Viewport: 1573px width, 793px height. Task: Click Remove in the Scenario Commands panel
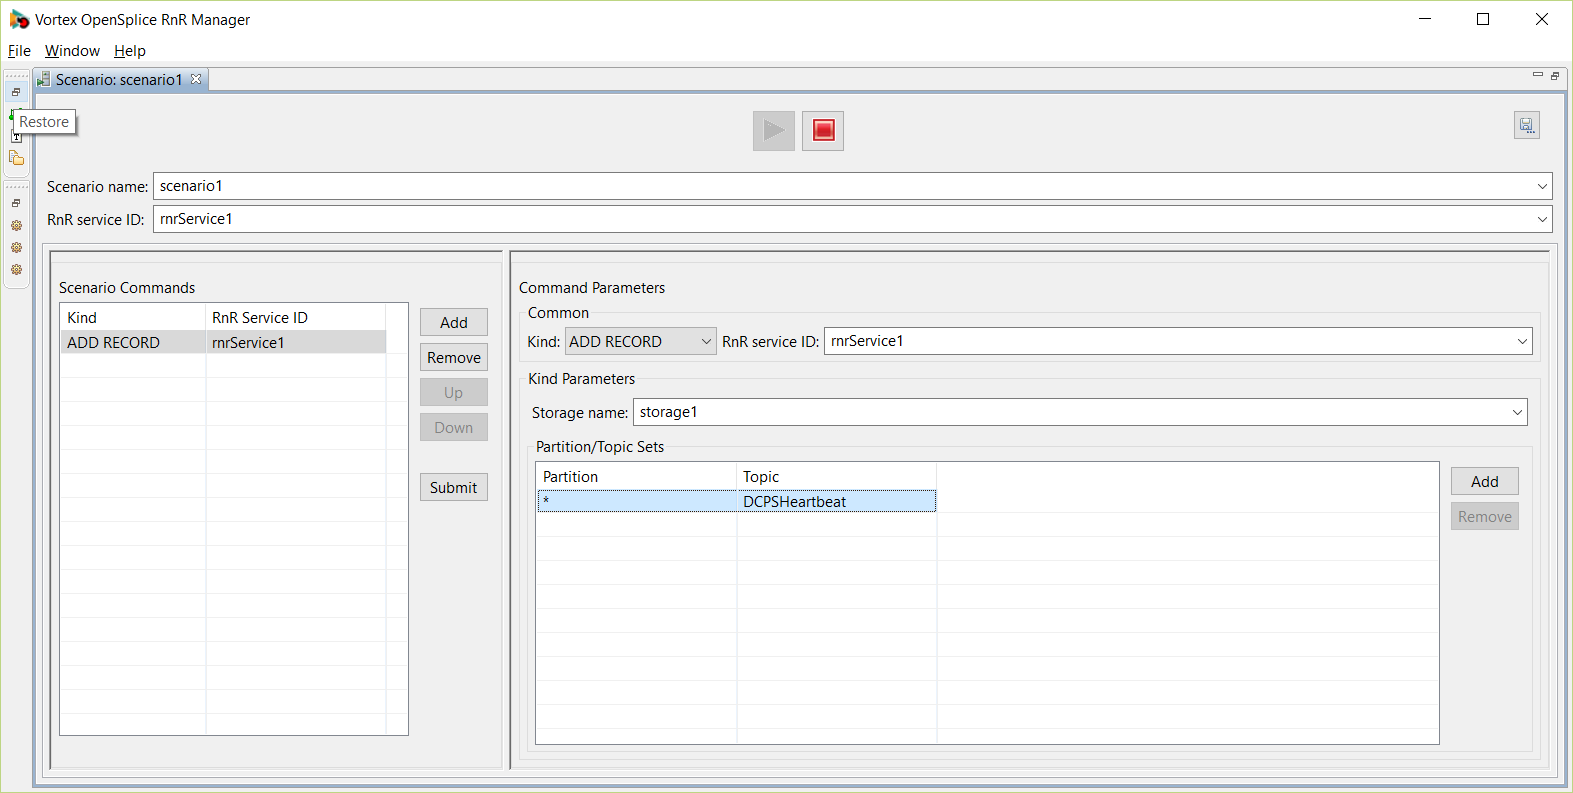coord(454,357)
